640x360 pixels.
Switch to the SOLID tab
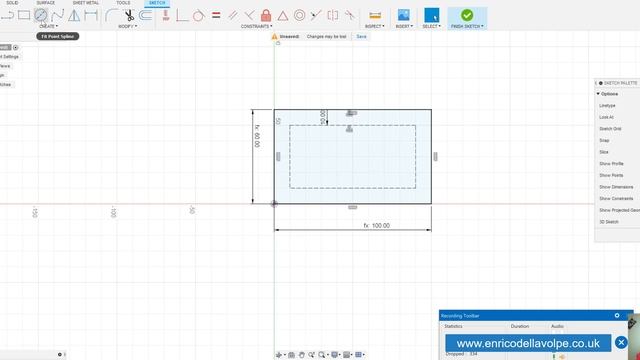point(12,3)
